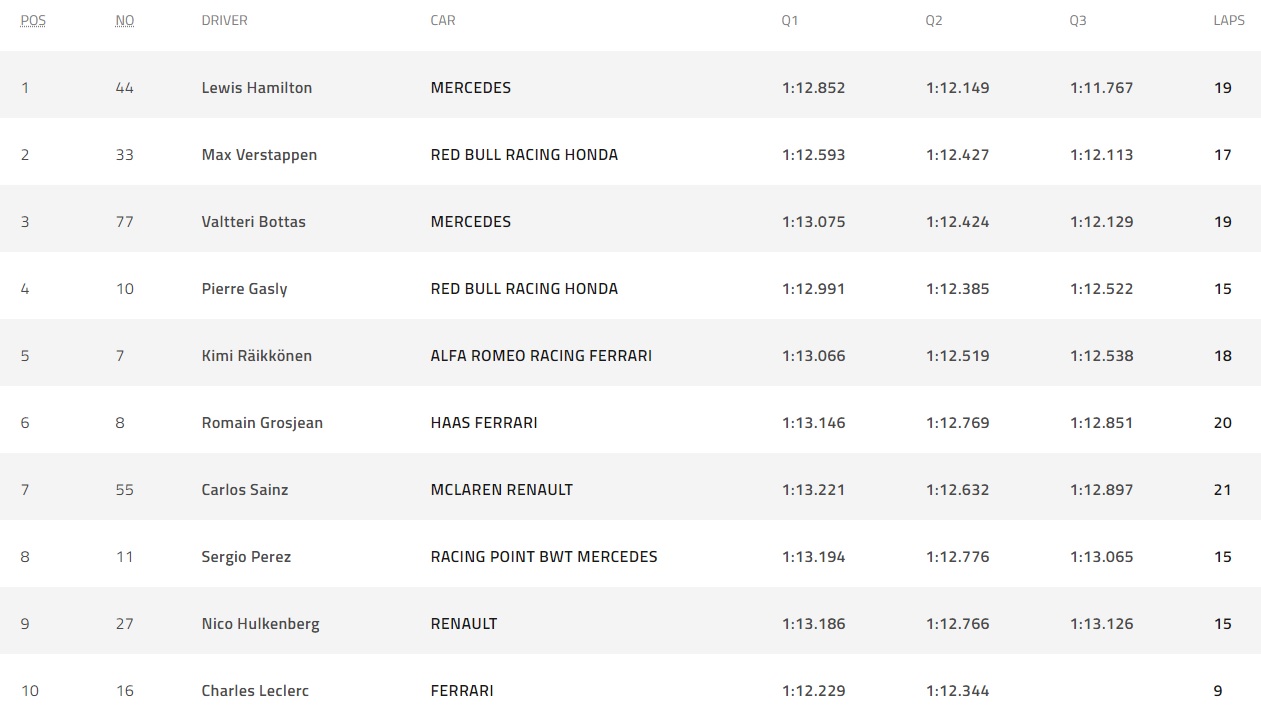
Task: Click the Q1 column header
Action: click(x=790, y=20)
